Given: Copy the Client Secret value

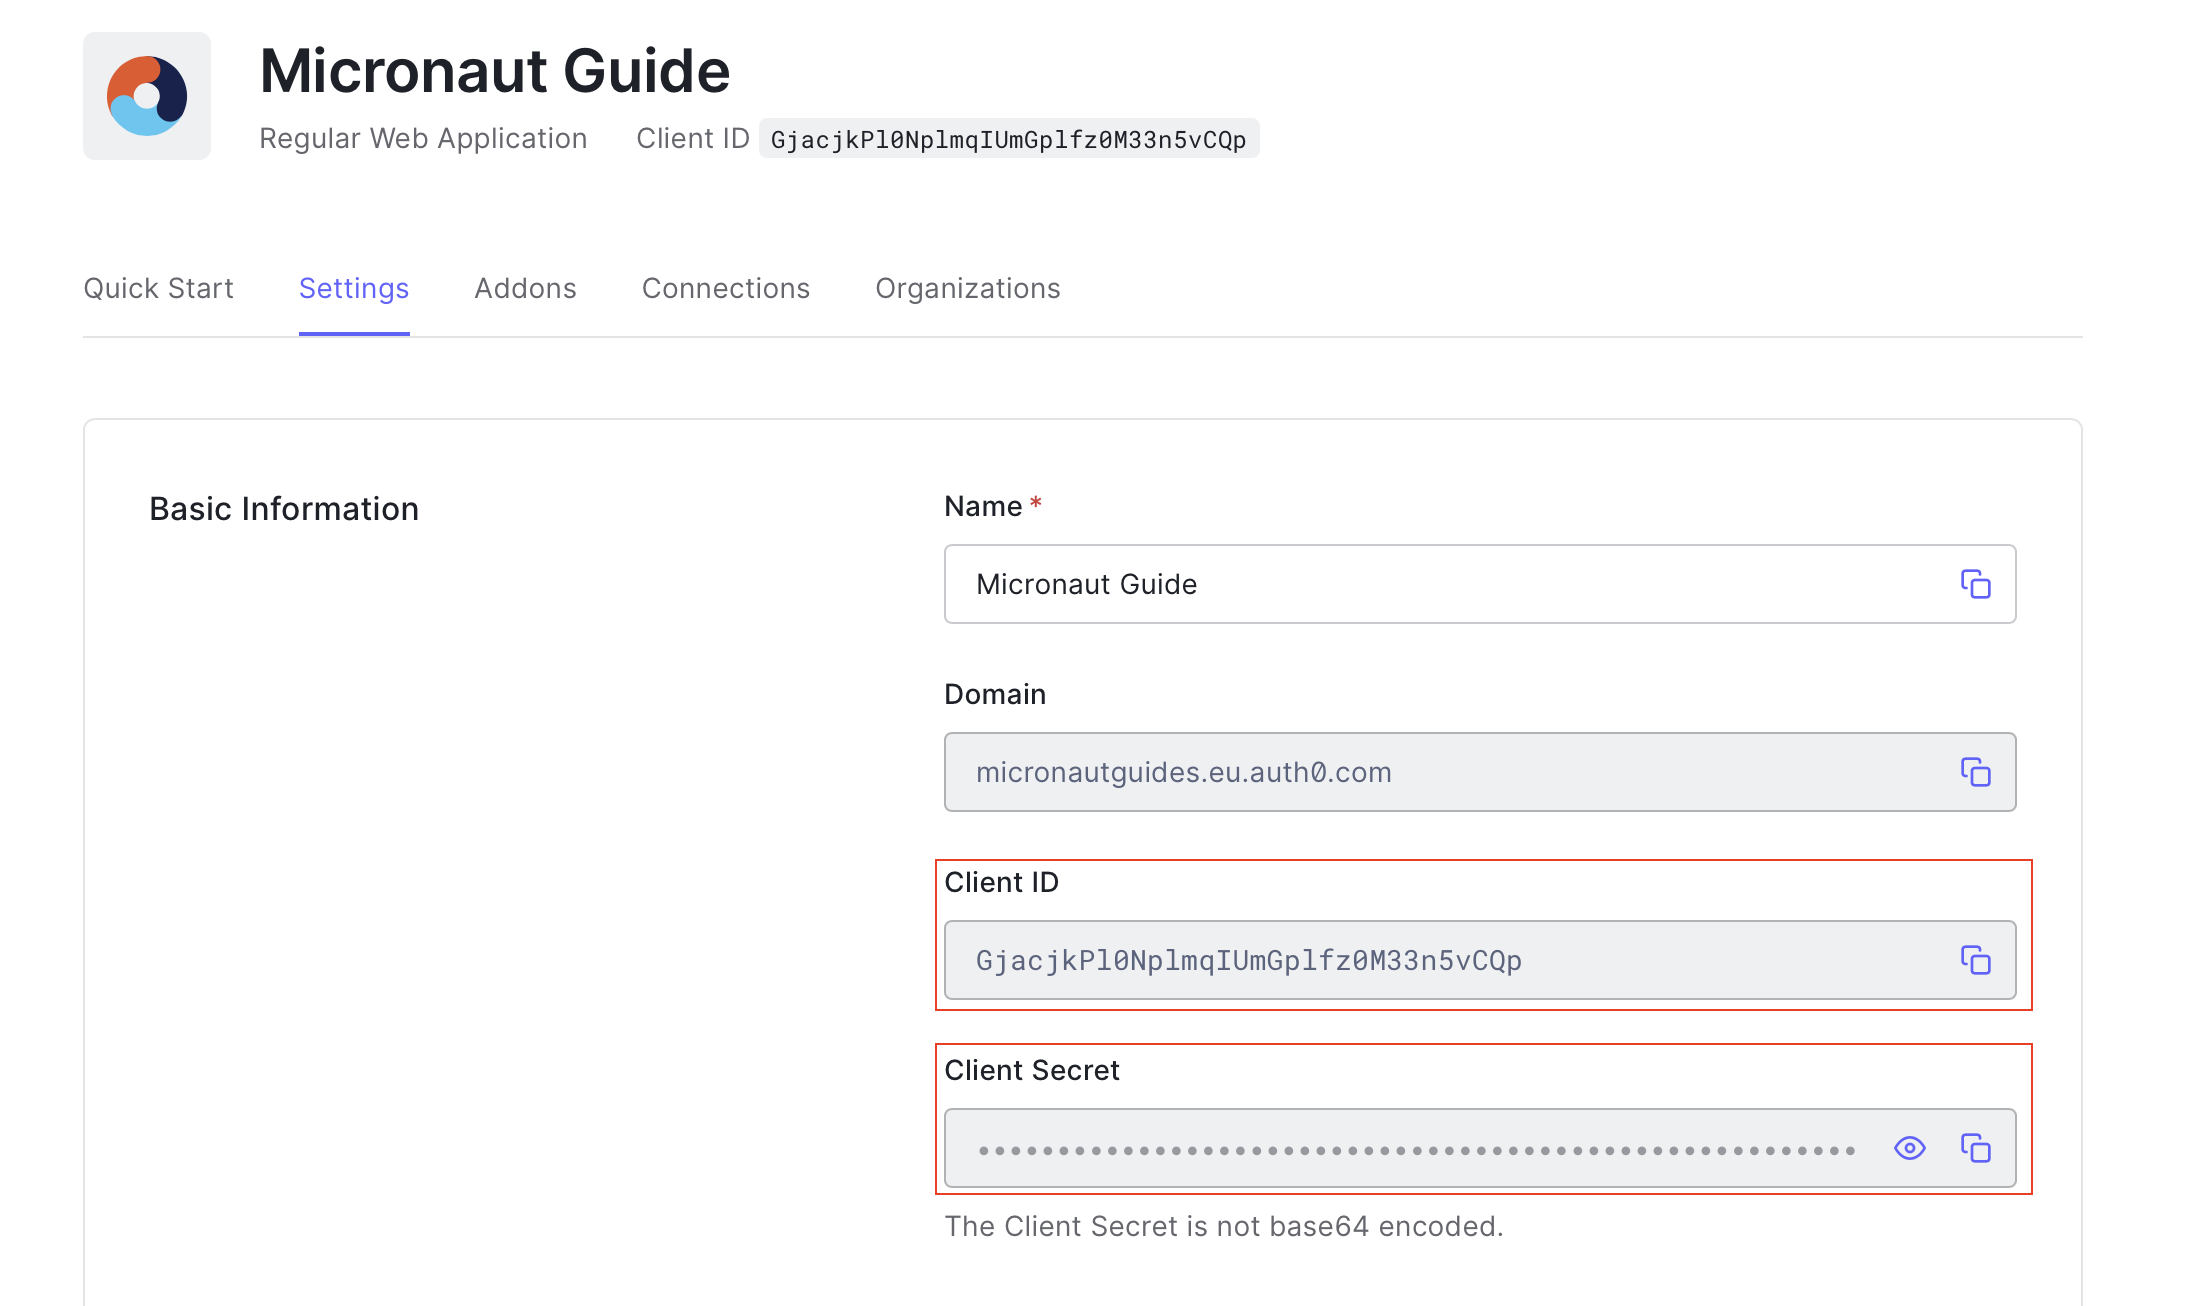Looking at the screenshot, I should [x=1975, y=1148].
